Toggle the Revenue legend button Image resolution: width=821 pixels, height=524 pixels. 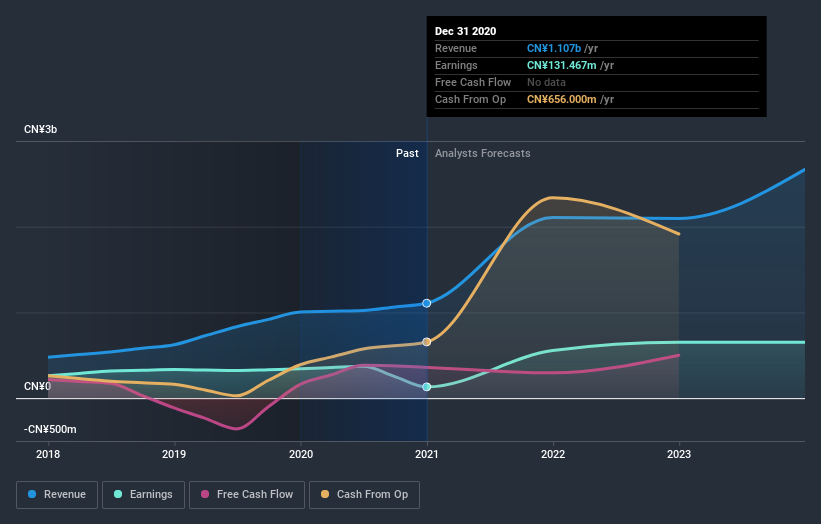pos(57,495)
